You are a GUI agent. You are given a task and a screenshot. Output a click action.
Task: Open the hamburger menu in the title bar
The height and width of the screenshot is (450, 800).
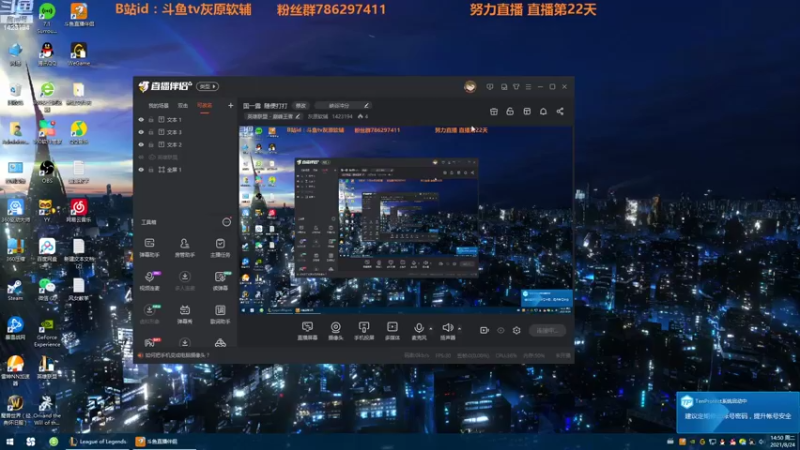pyautogui.click(x=528, y=87)
